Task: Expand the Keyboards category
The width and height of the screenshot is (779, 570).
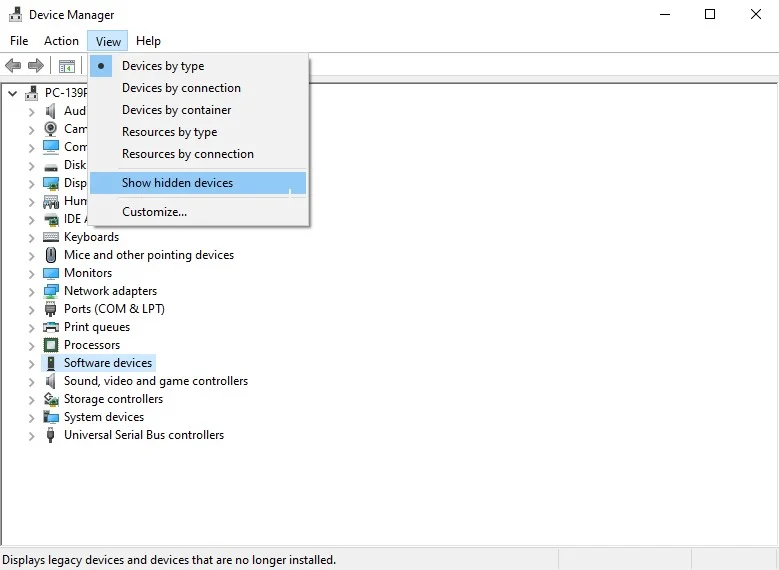Action: click(x=31, y=238)
